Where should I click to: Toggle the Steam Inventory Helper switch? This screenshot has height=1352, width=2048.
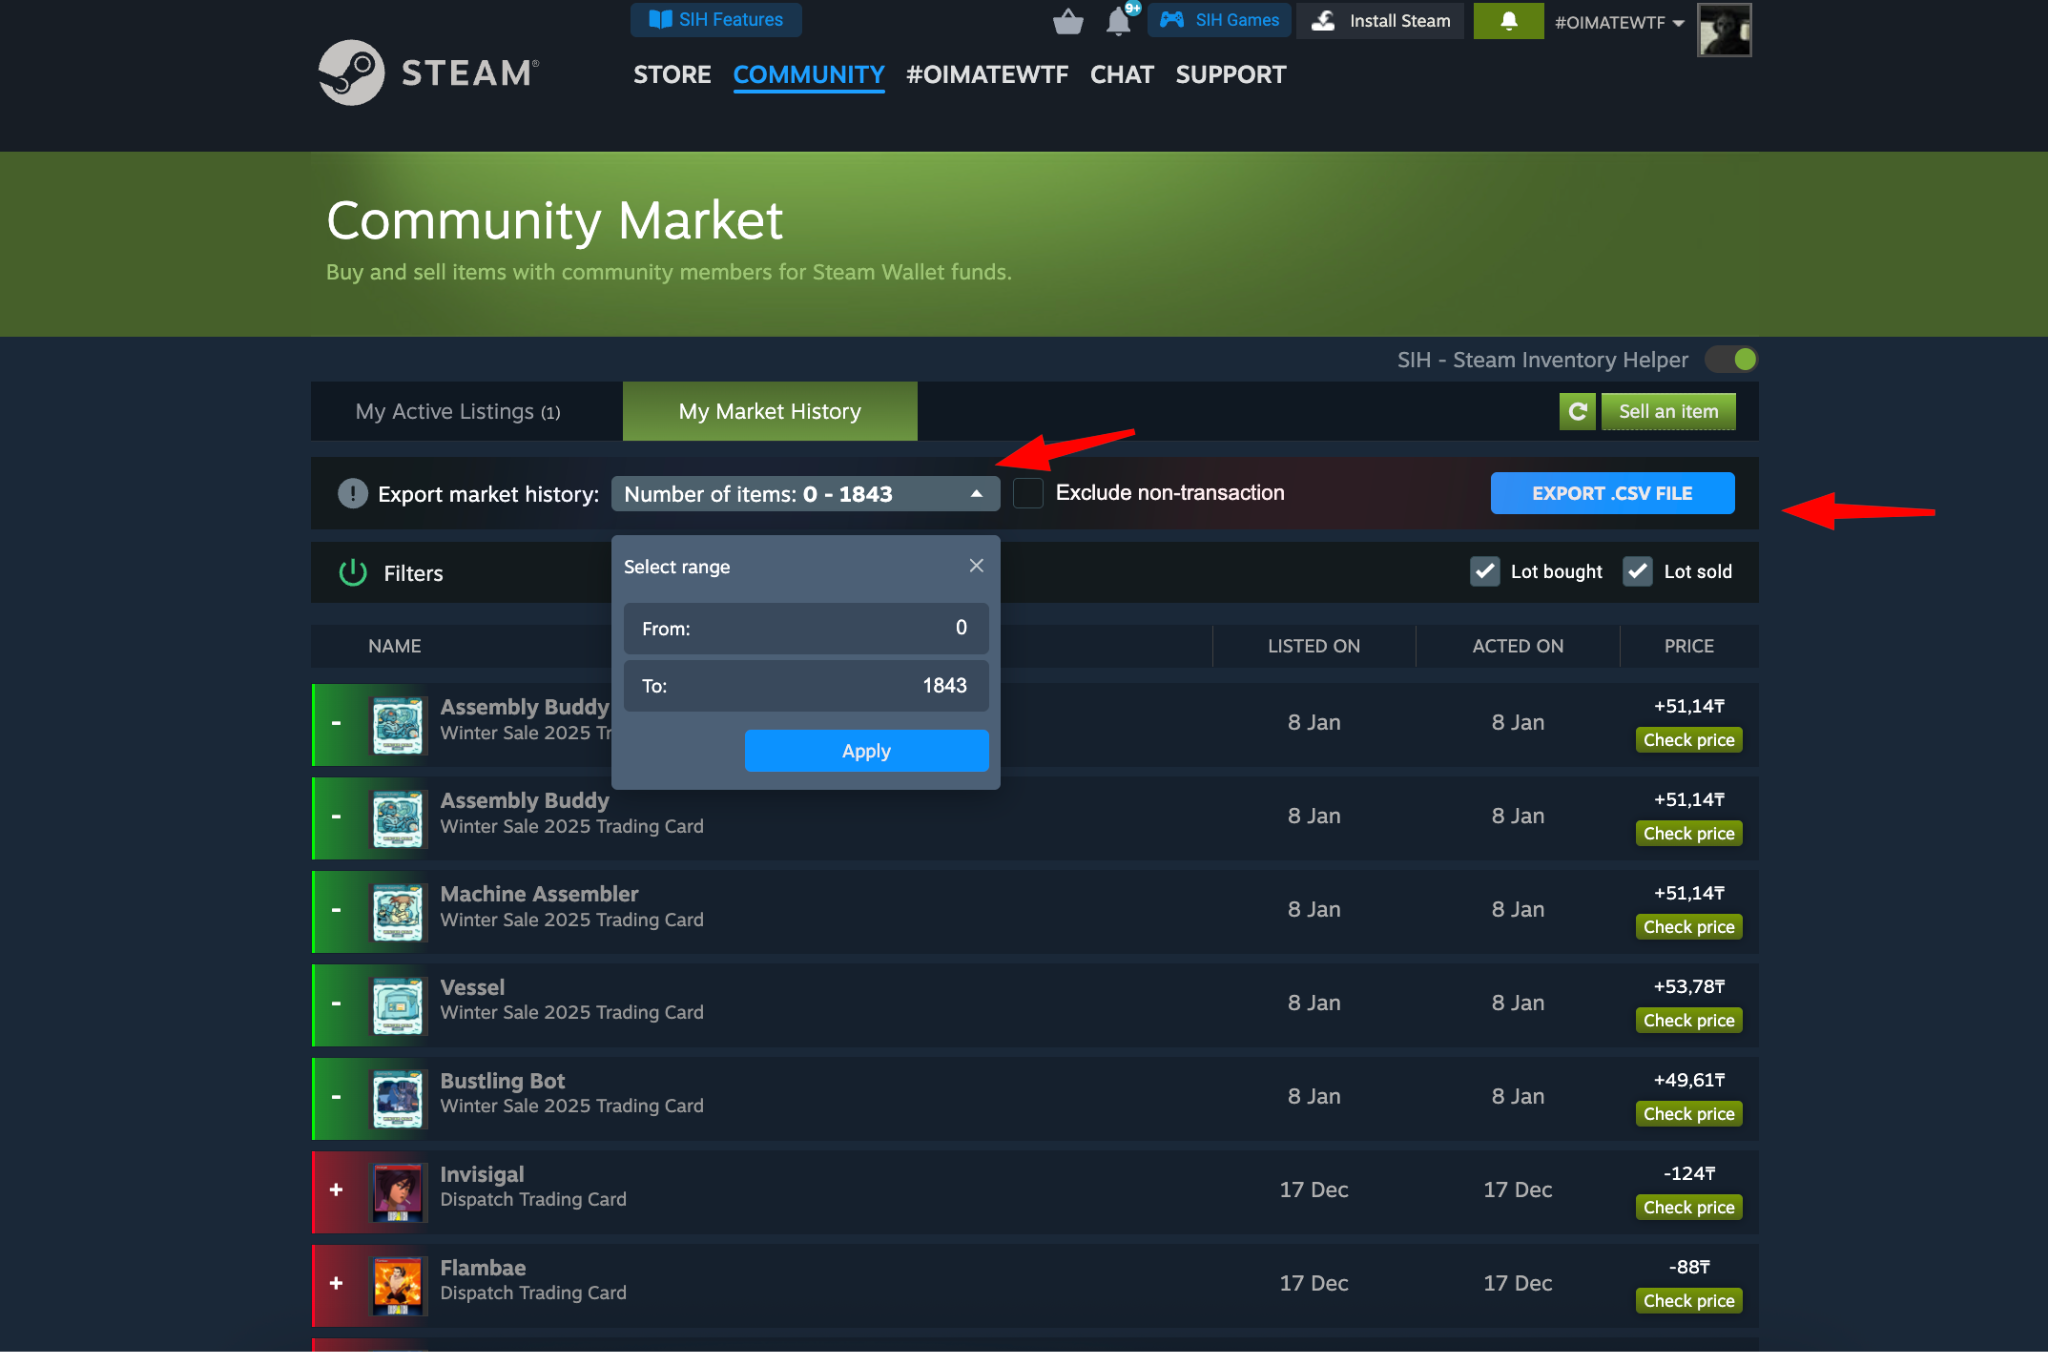[x=1730, y=359]
